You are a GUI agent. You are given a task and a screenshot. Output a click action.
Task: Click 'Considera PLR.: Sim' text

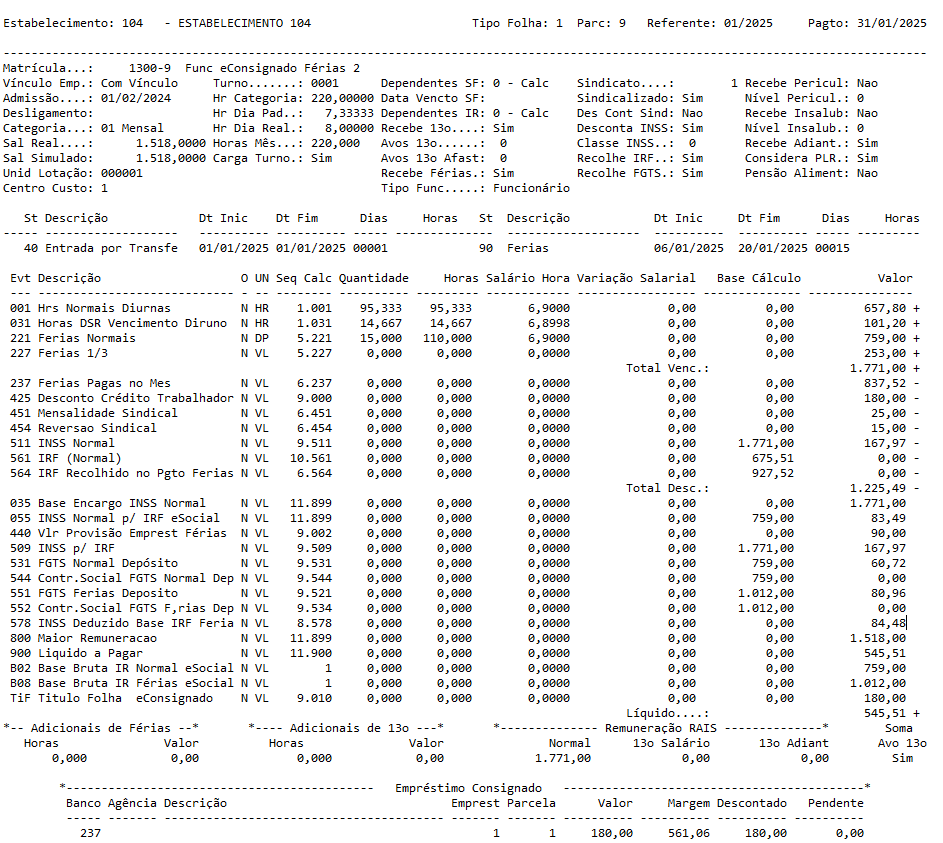pos(811,158)
